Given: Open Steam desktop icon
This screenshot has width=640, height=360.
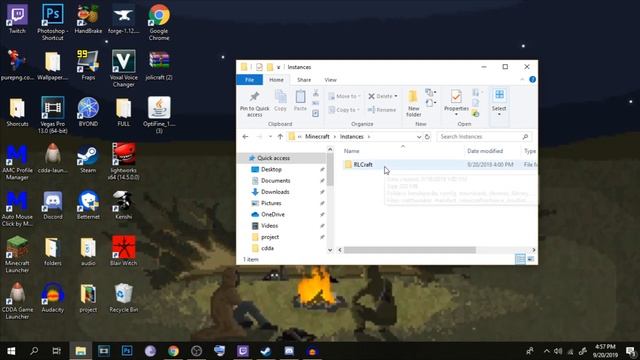Looking at the screenshot, I should 88,158.
